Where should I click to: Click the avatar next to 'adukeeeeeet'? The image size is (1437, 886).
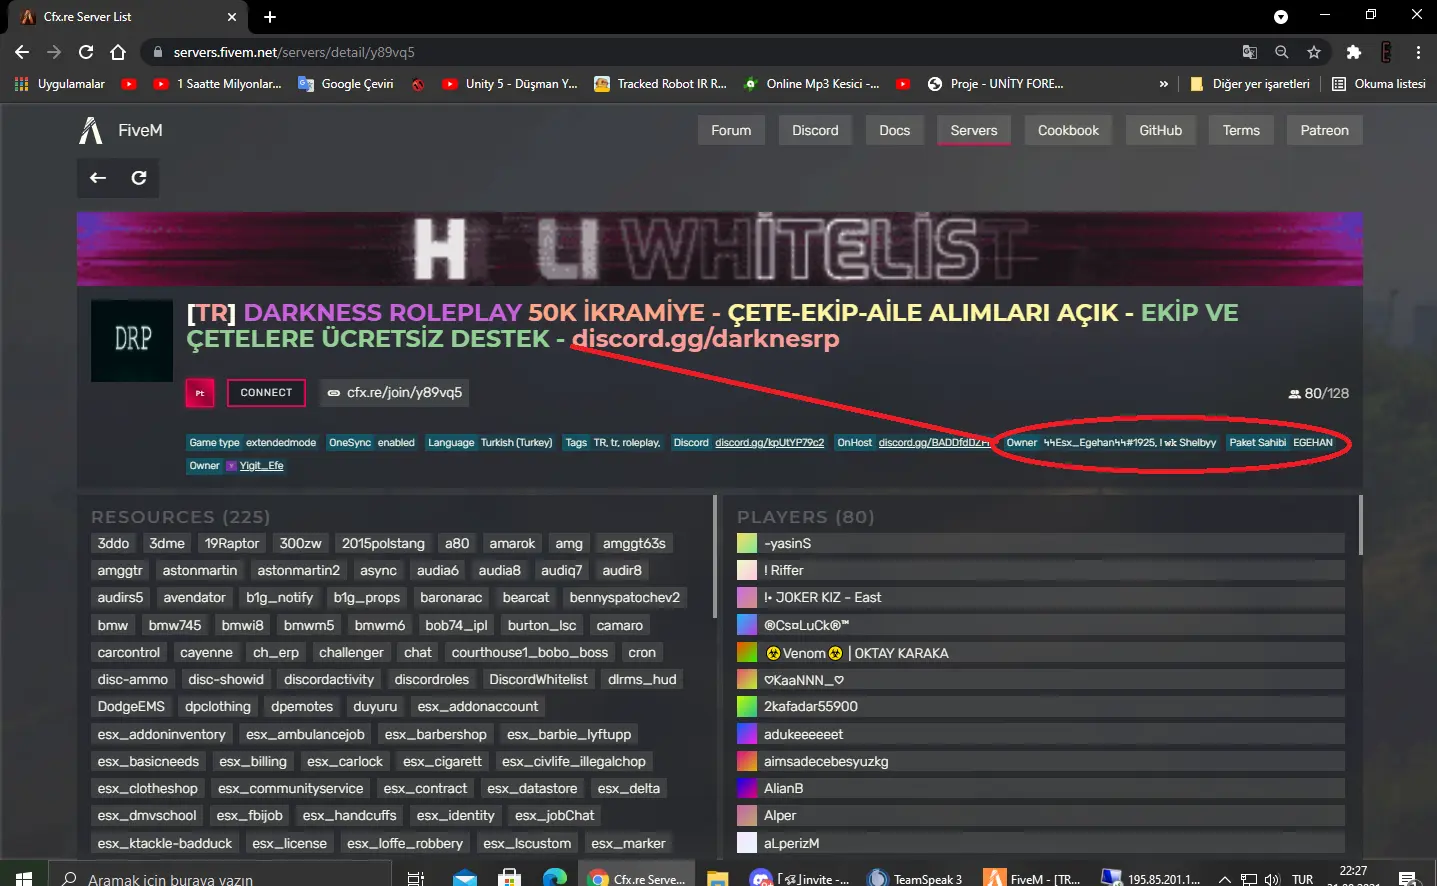click(x=747, y=734)
